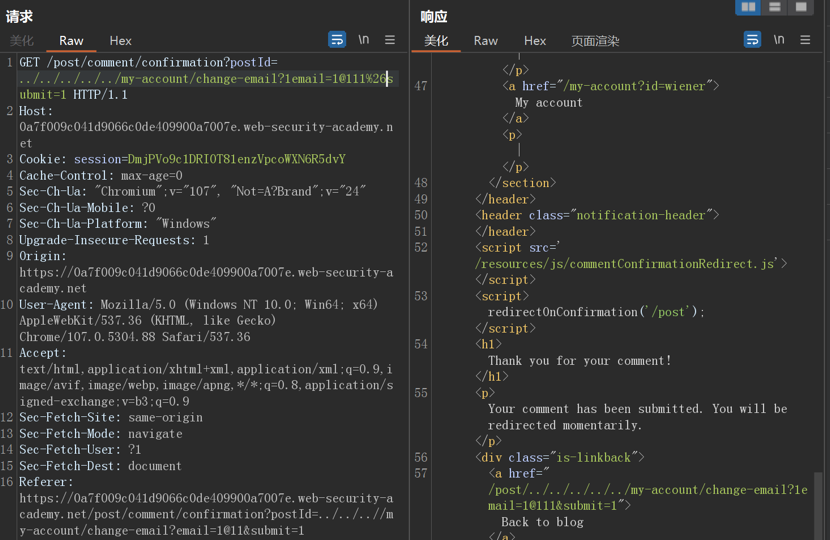Switch to top-bottom layout view
The height and width of the screenshot is (540, 830).
[774, 7]
